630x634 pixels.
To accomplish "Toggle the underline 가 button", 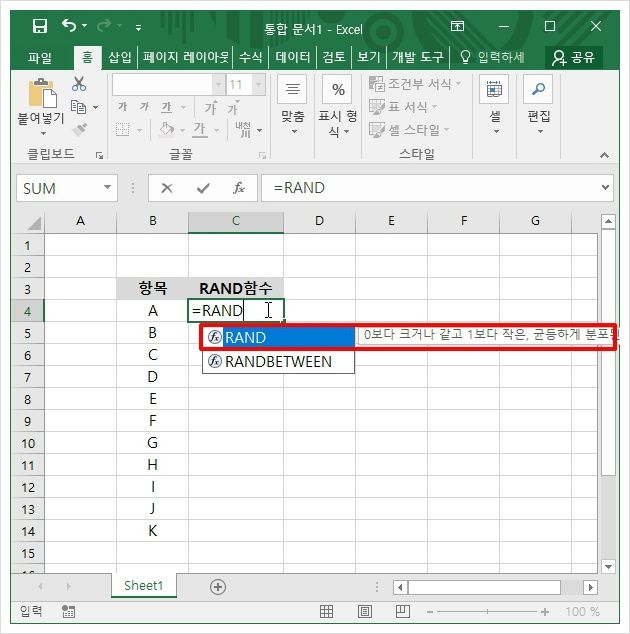I will tap(167, 107).
